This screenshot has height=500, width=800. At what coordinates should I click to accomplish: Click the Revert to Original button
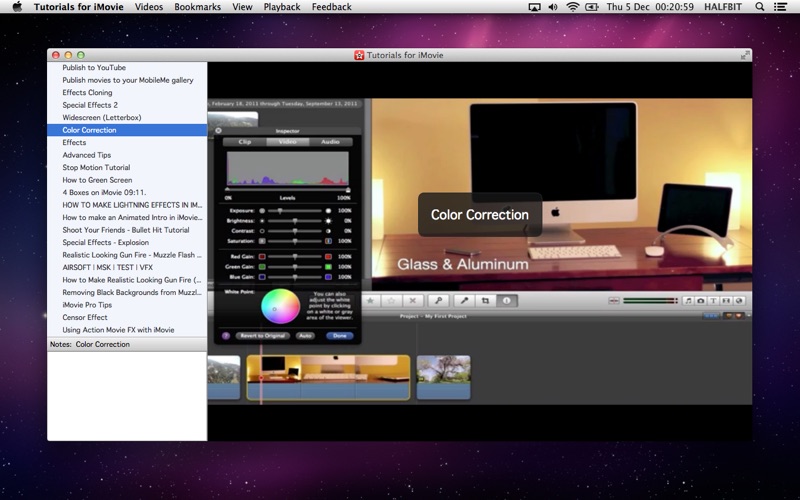click(x=263, y=336)
